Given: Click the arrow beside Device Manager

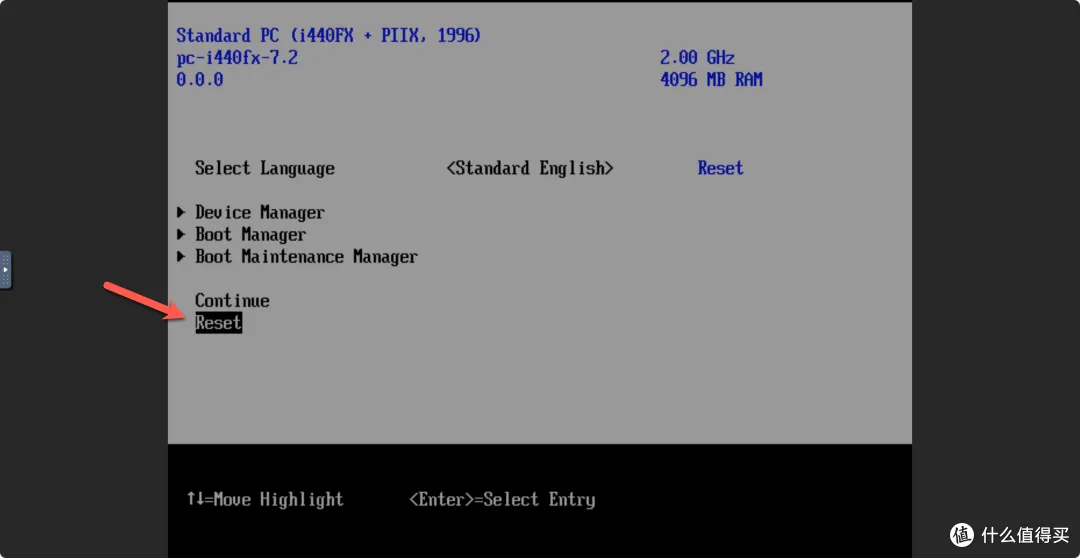Looking at the screenshot, I should (181, 212).
